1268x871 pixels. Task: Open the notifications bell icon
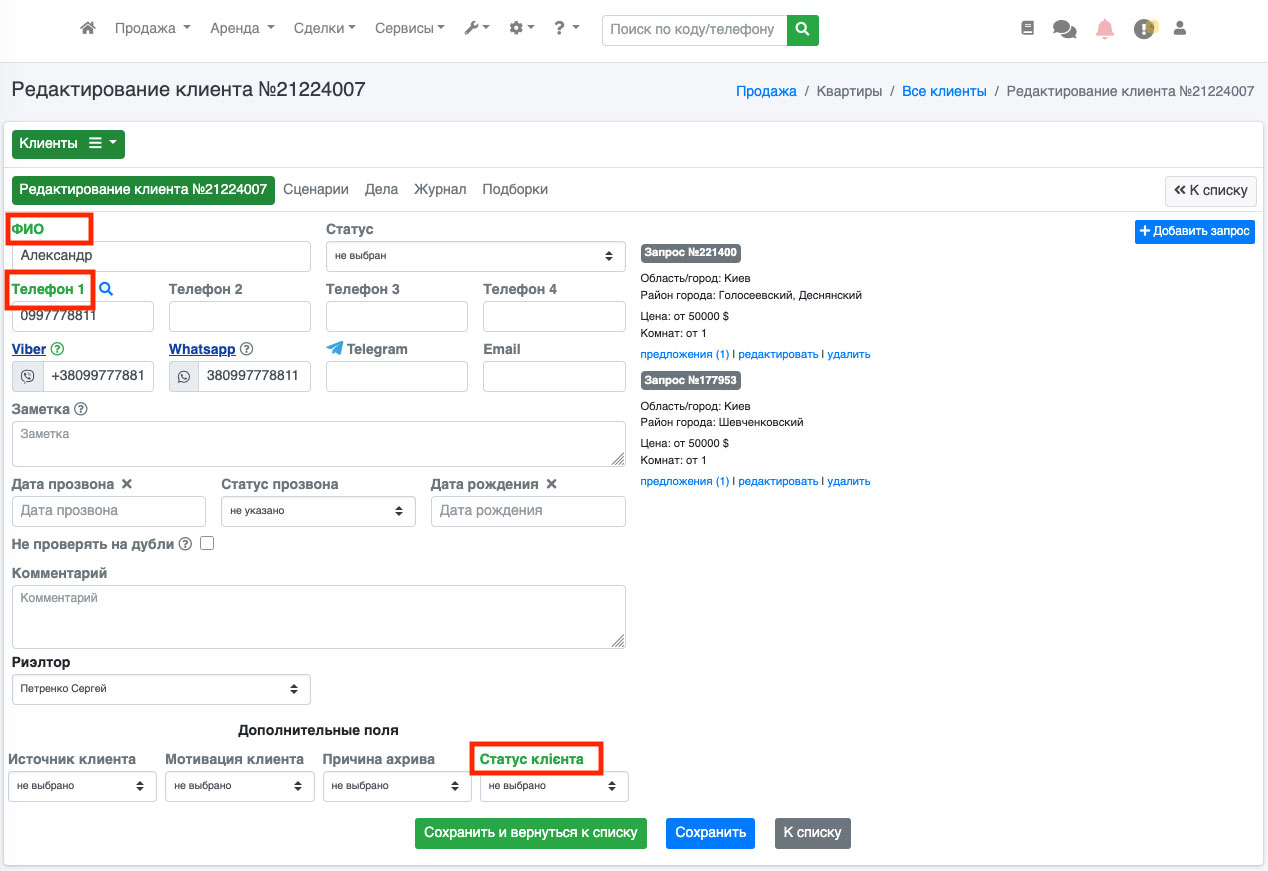tap(1104, 29)
